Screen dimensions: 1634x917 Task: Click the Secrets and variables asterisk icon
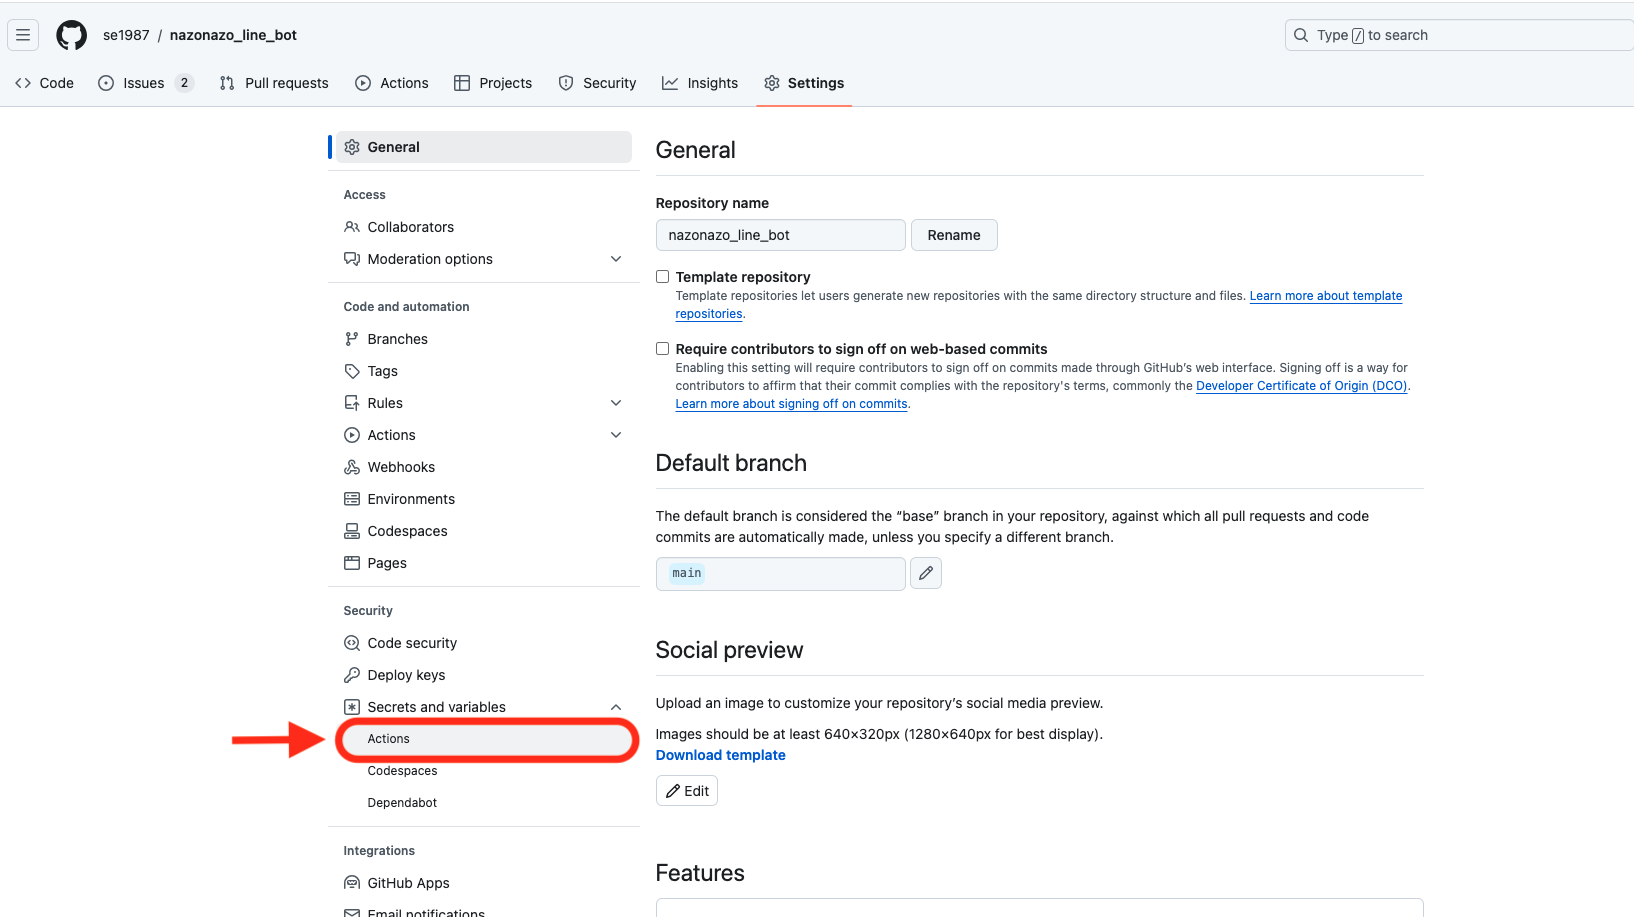point(352,707)
